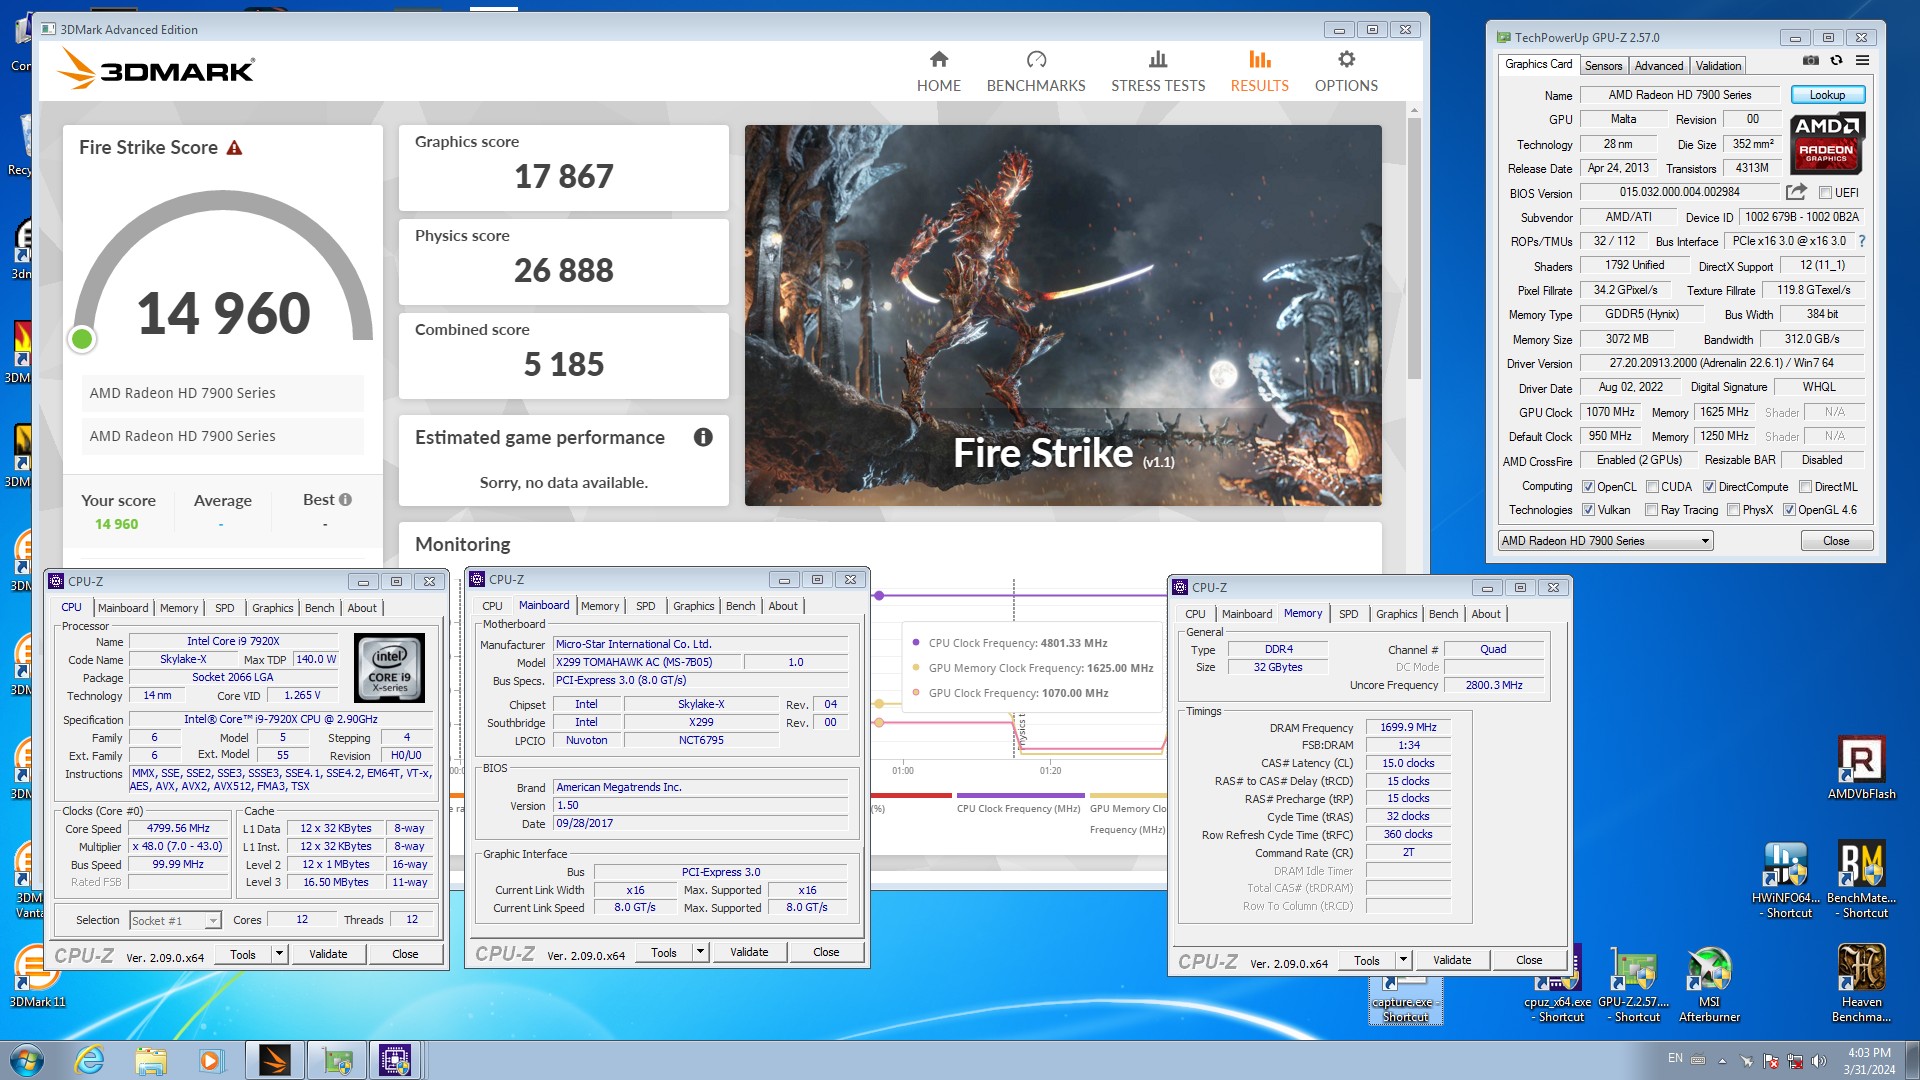Toggle the OpenCL checkbox in GPU-Z
Image resolution: width=1920 pixels, height=1080 pixels.
coord(1588,487)
